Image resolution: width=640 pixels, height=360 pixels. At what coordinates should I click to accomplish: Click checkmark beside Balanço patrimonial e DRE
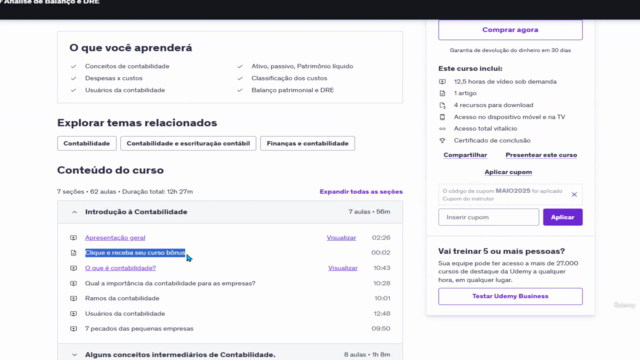(x=240, y=90)
